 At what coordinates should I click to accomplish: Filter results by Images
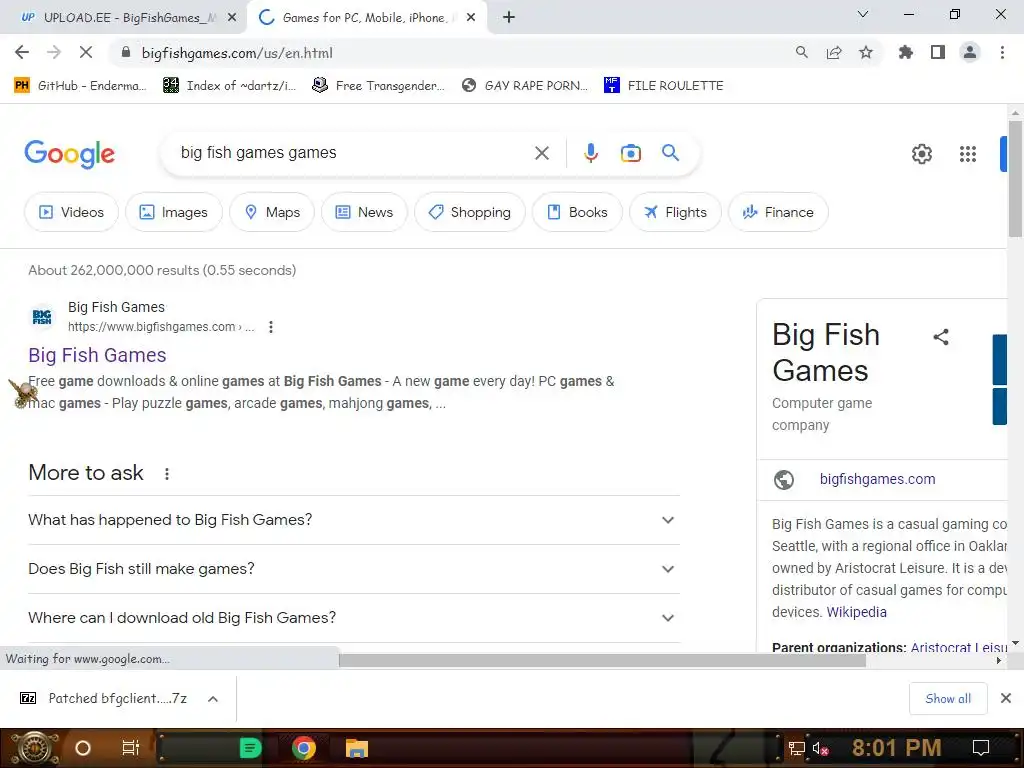click(174, 212)
